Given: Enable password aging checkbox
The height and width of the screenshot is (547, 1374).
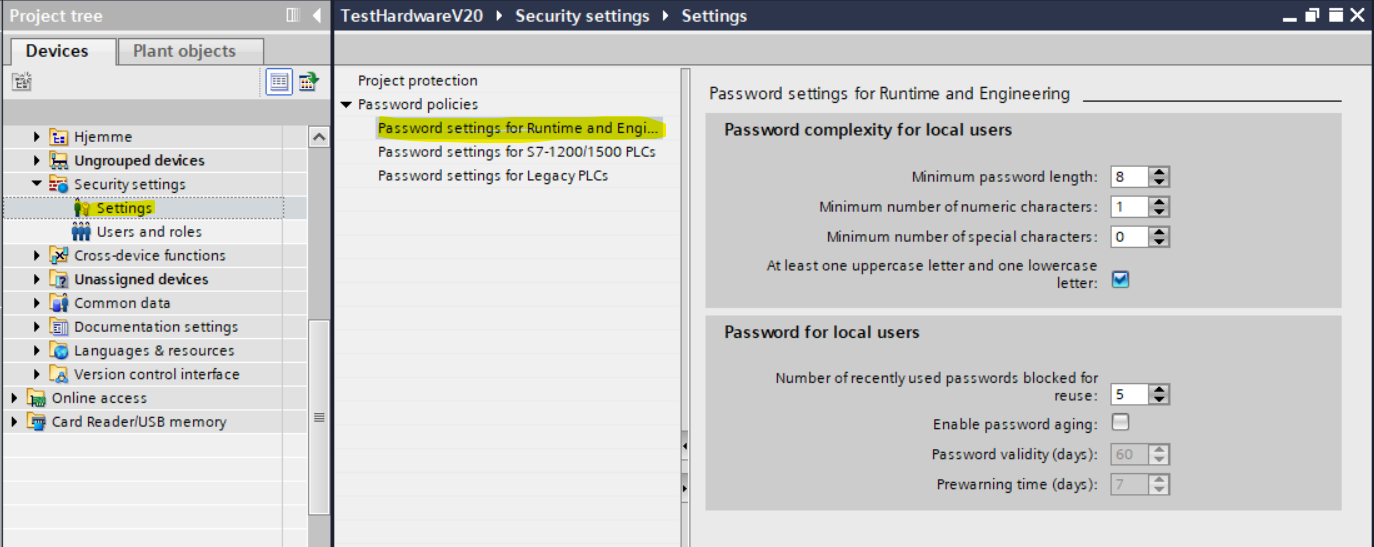Looking at the screenshot, I should click(x=1121, y=422).
